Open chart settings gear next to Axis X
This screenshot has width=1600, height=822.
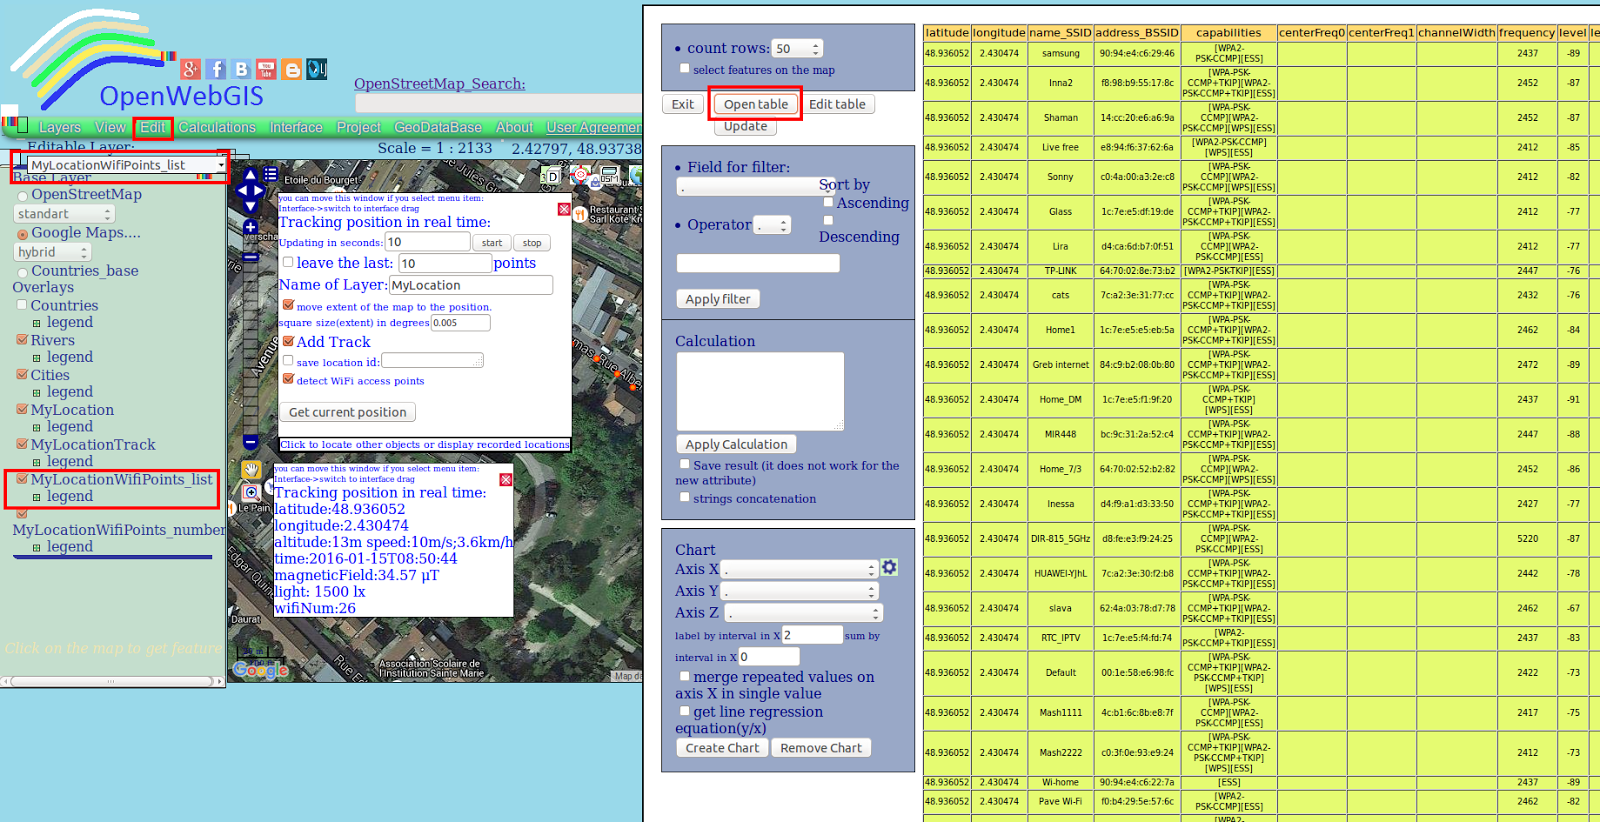point(889,567)
